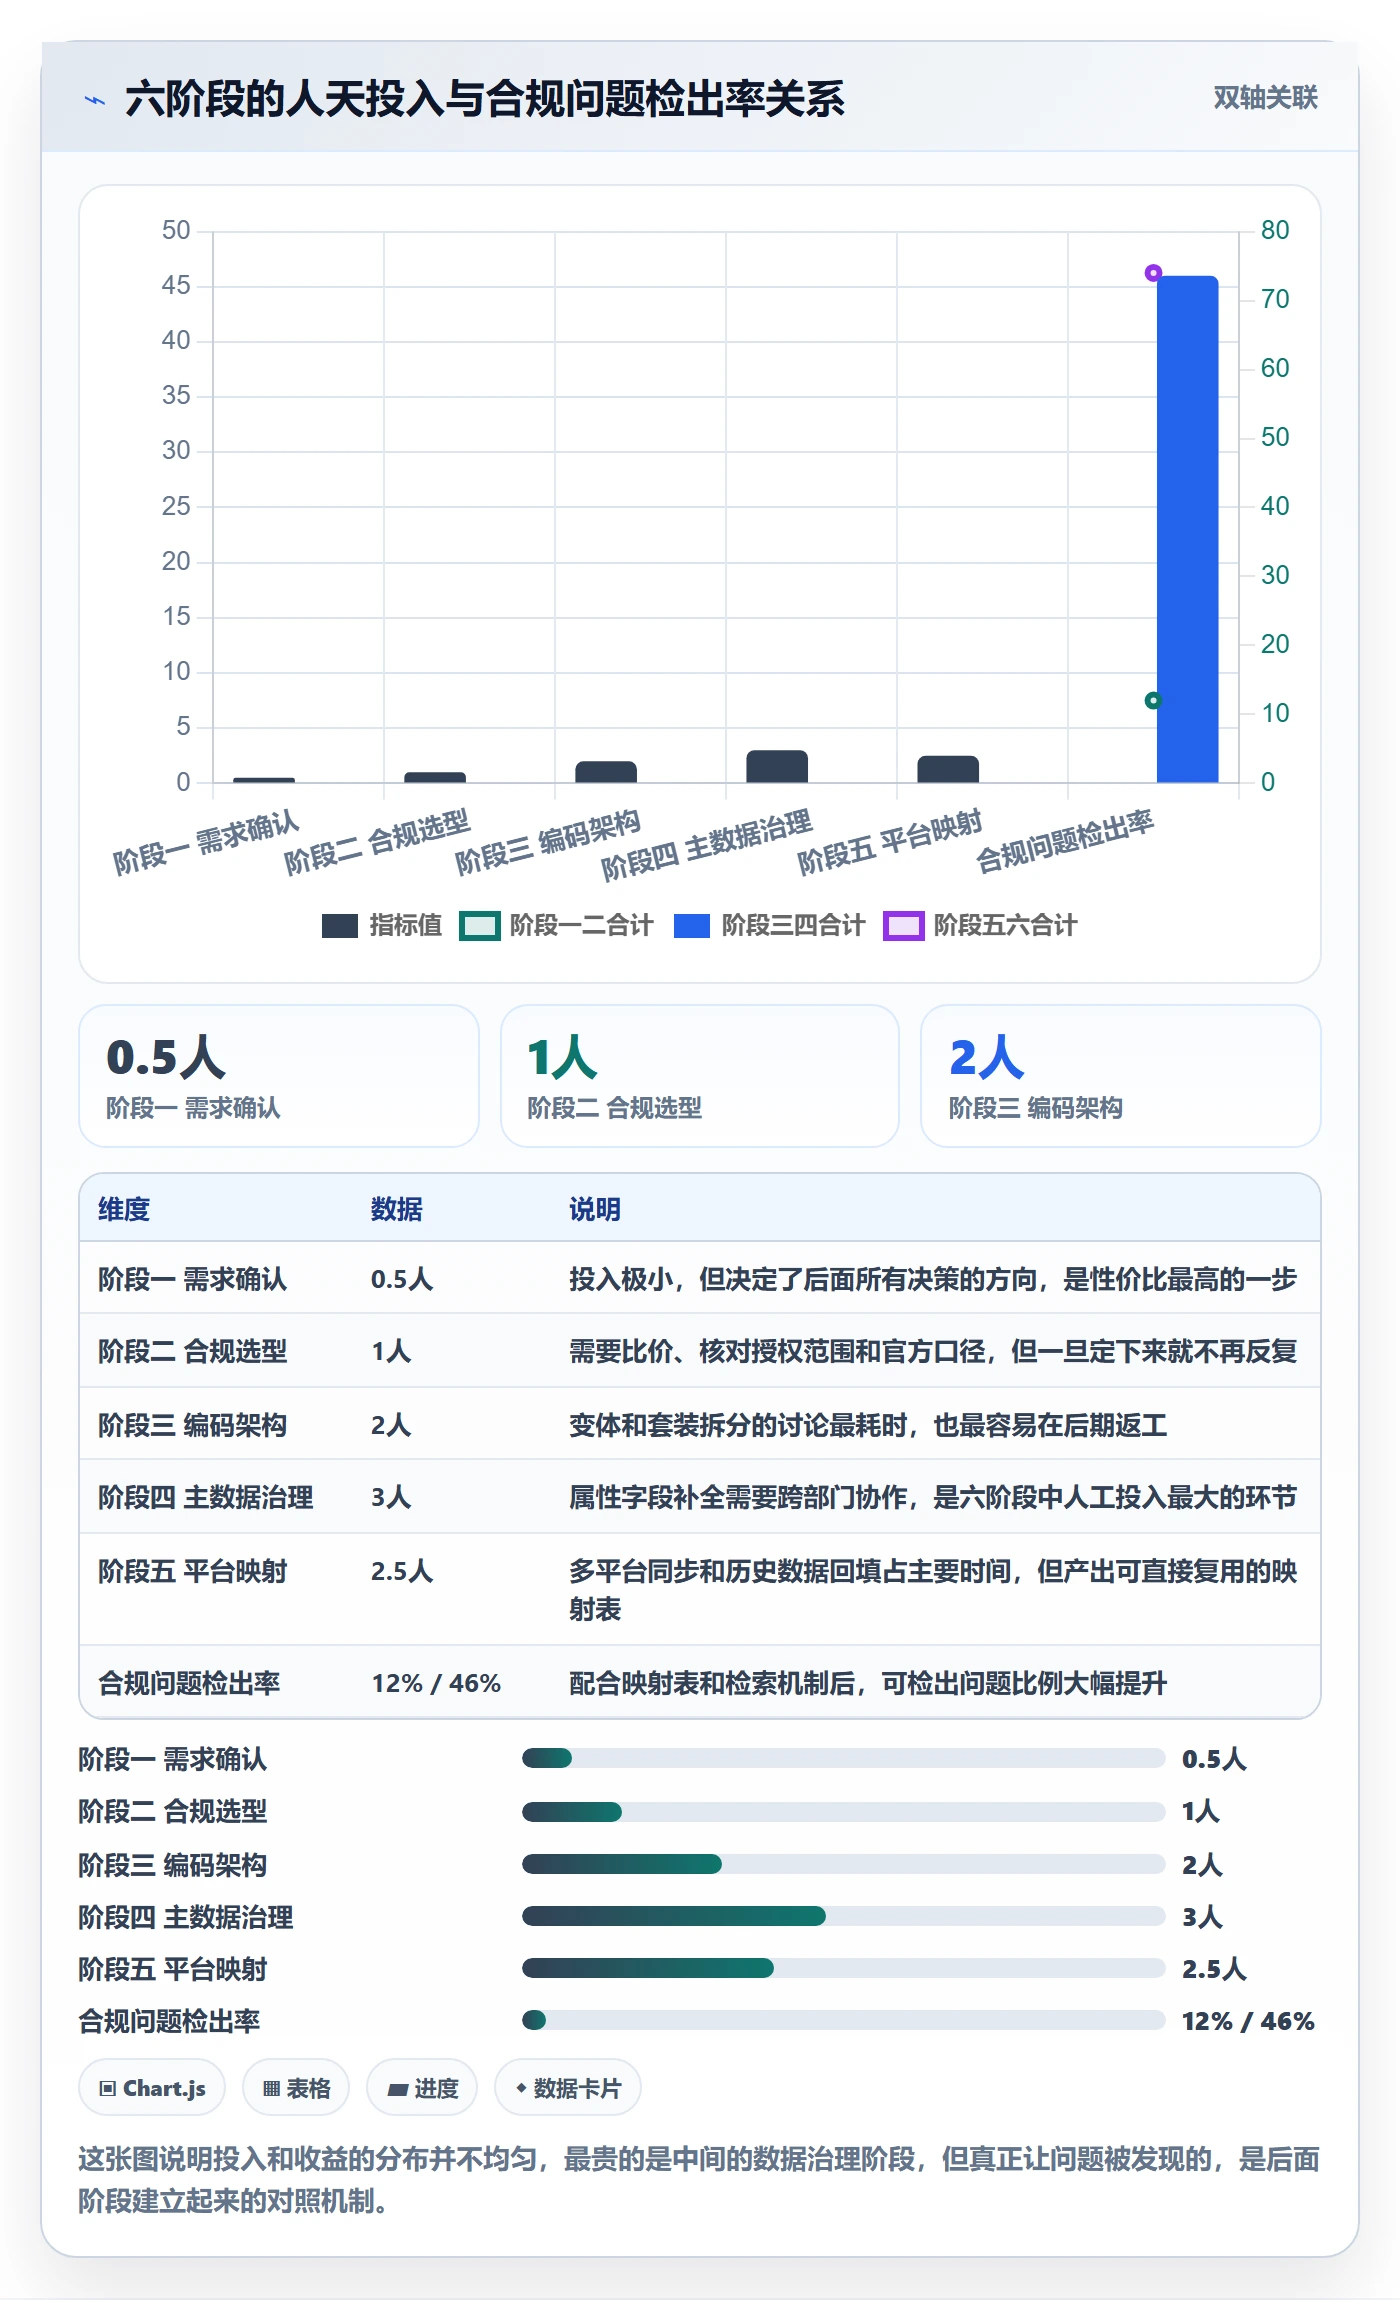Toggle the 阶段三四合计 legend swatch

[691, 926]
